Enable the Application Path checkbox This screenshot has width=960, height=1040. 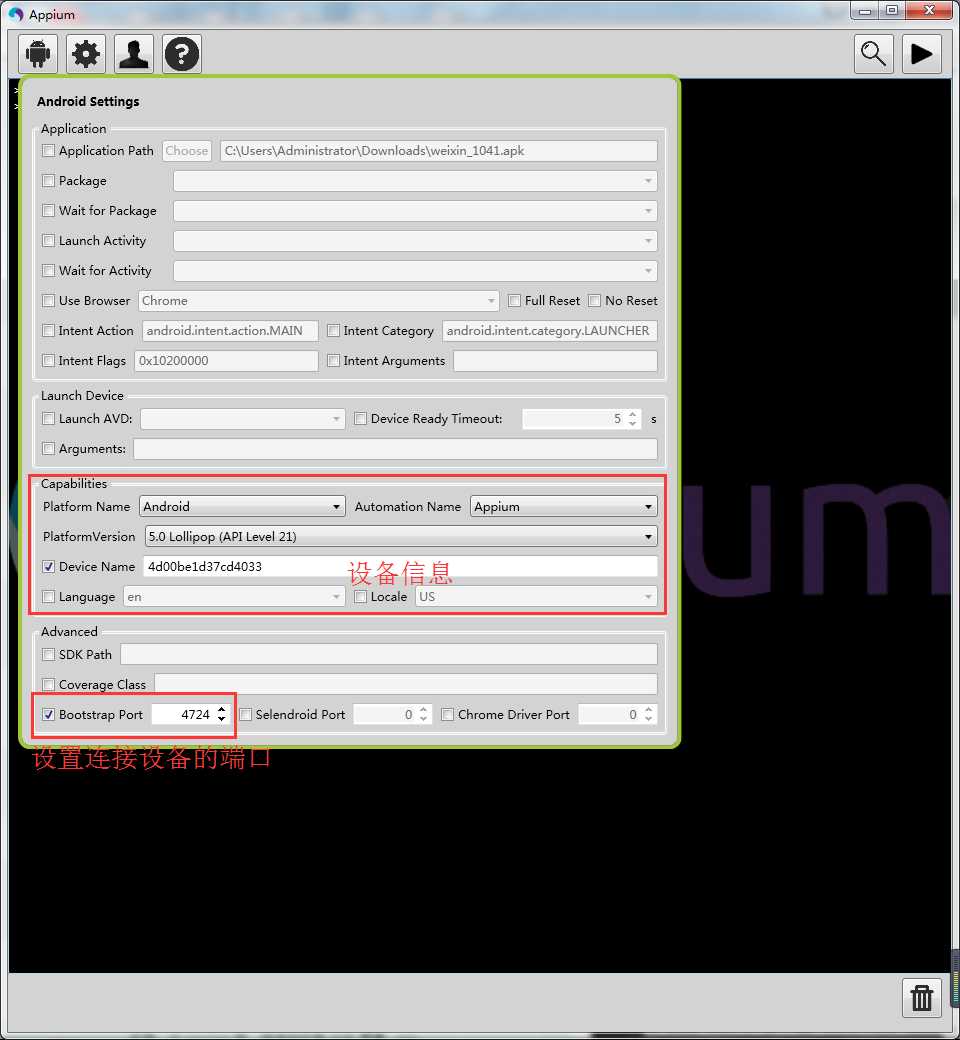pyautogui.click(x=48, y=151)
